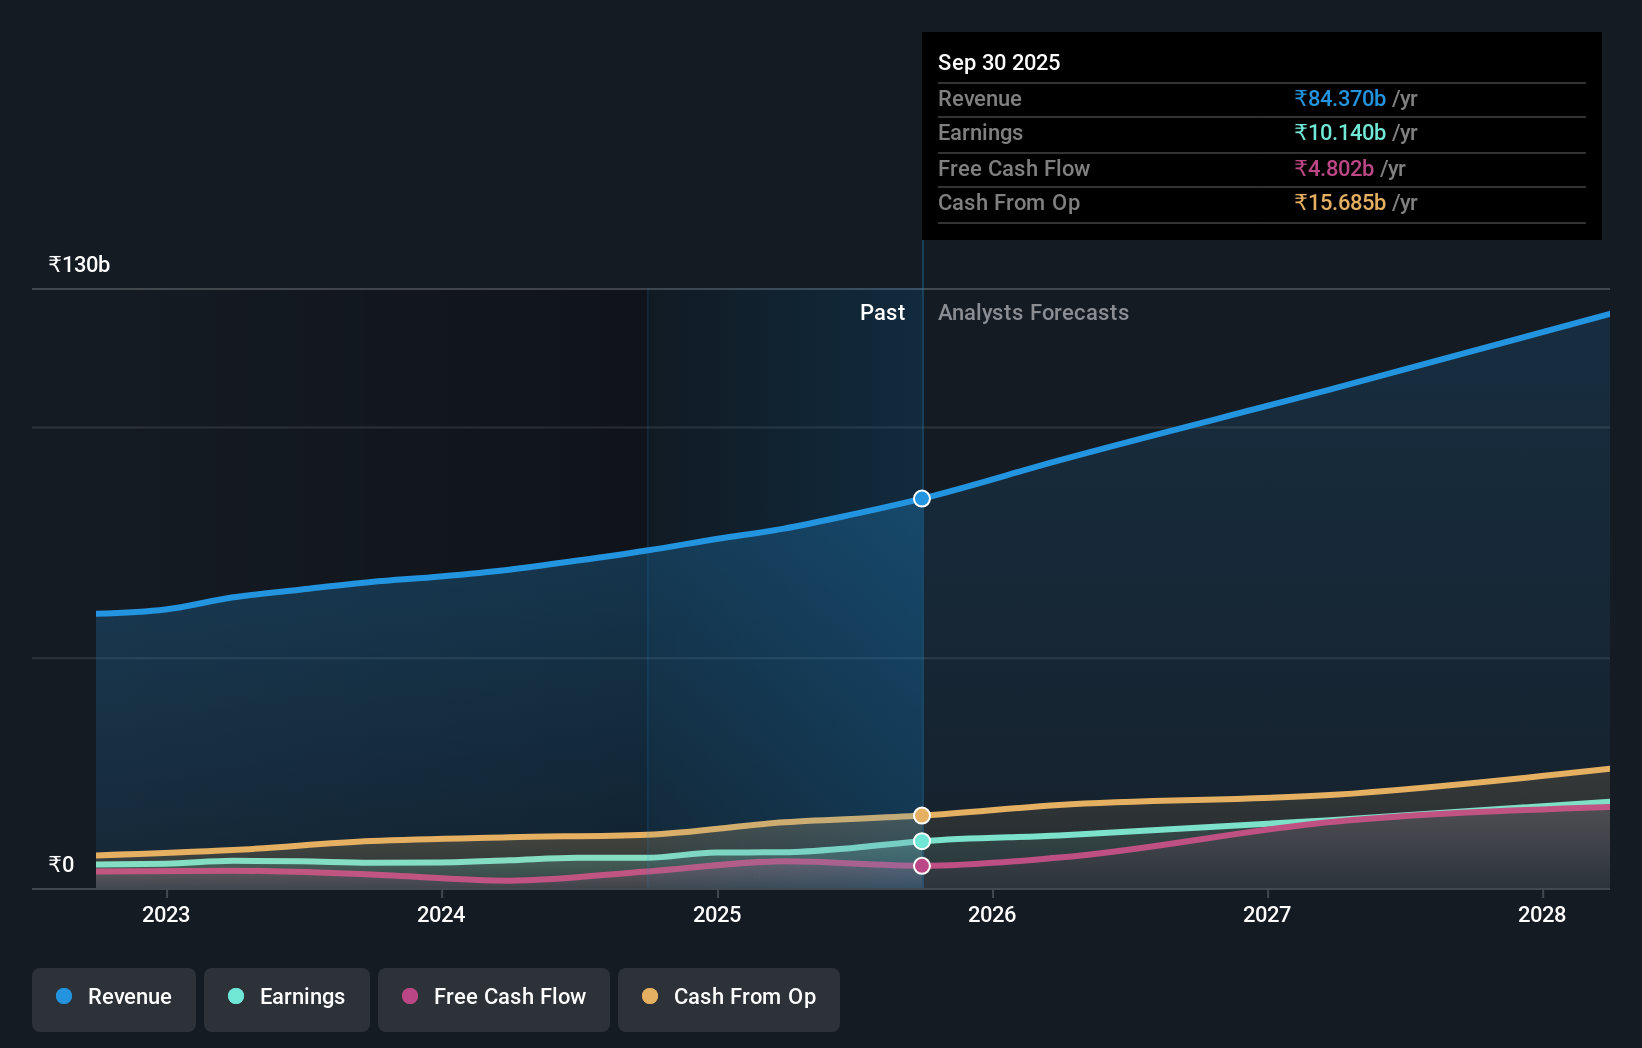Click the ₹130b axis value label
The image size is (1642, 1048).
click(x=79, y=264)
